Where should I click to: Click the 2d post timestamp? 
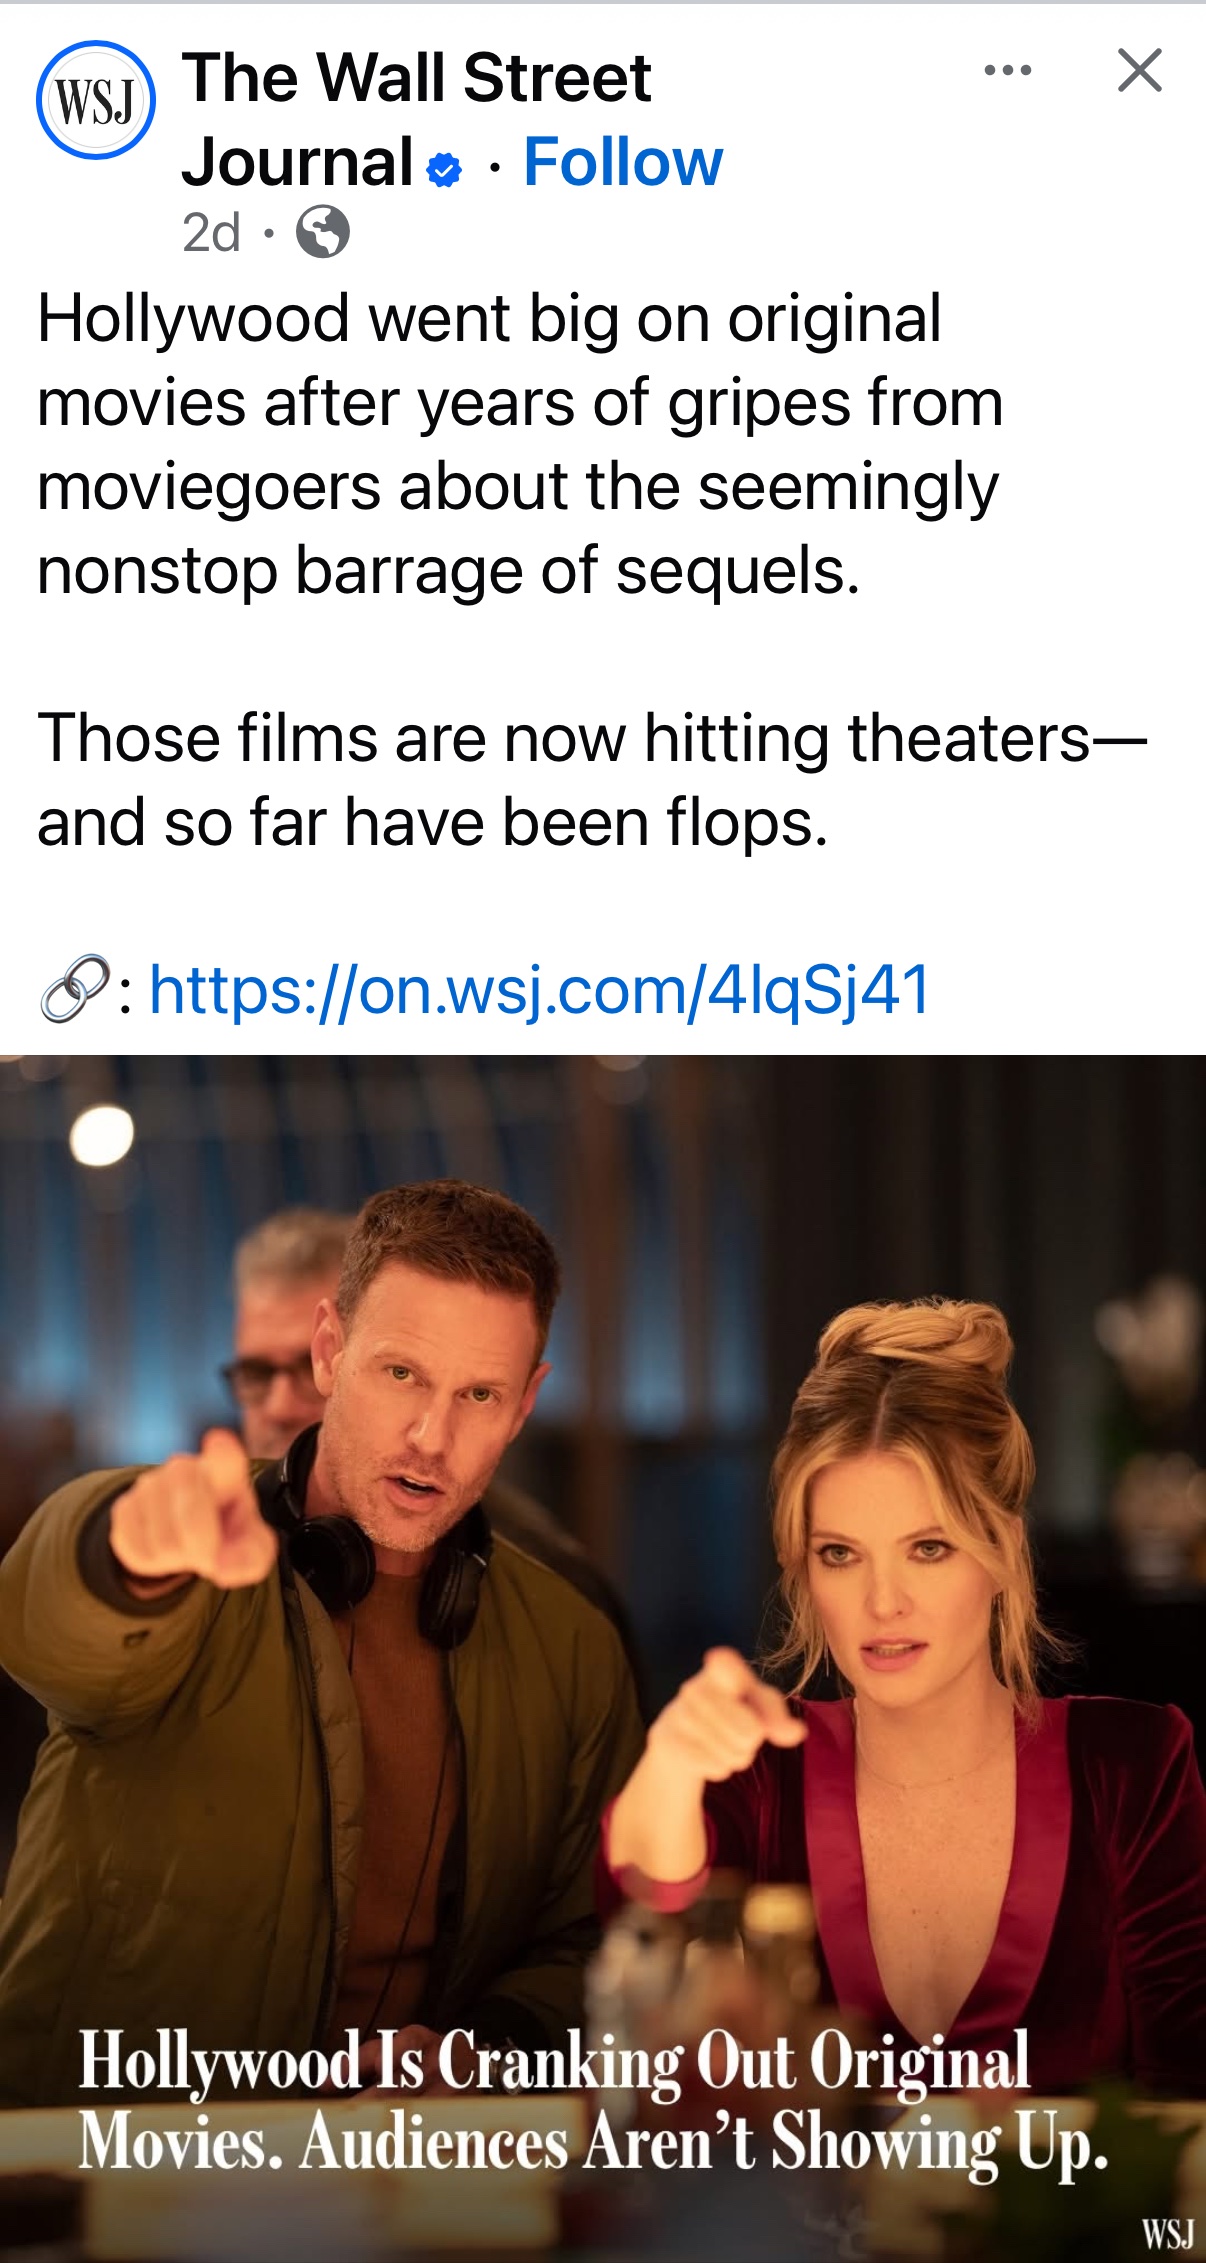coord(211,233)
